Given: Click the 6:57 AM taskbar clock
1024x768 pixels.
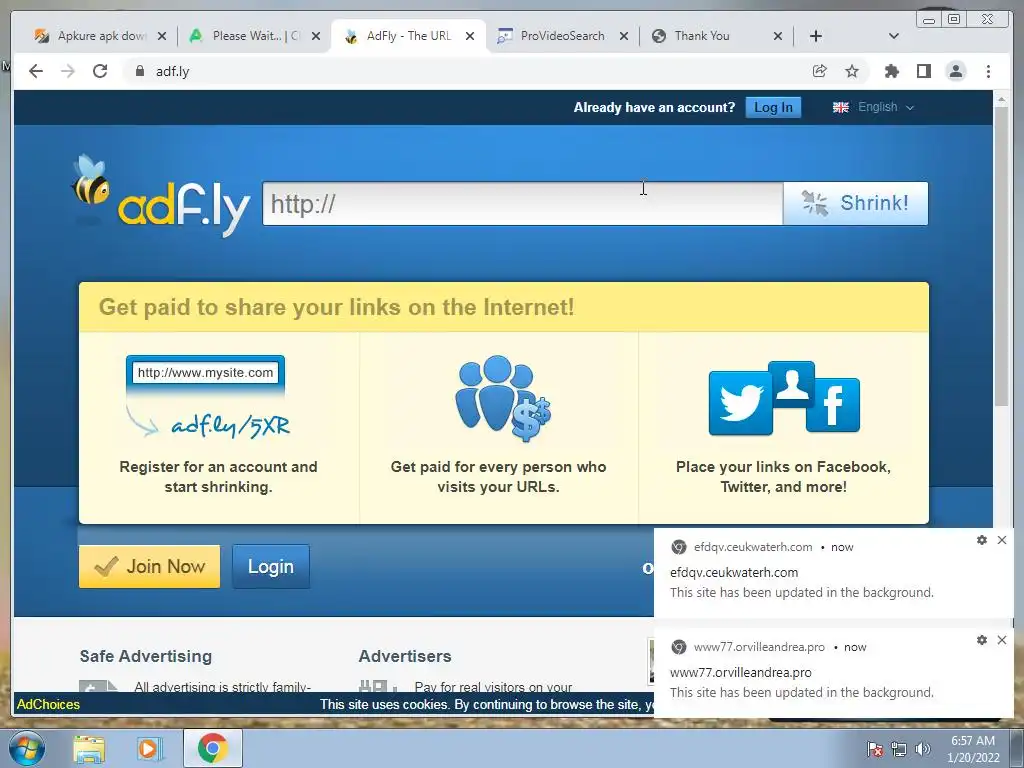Looking at the screenshot, I should (973, 749).
